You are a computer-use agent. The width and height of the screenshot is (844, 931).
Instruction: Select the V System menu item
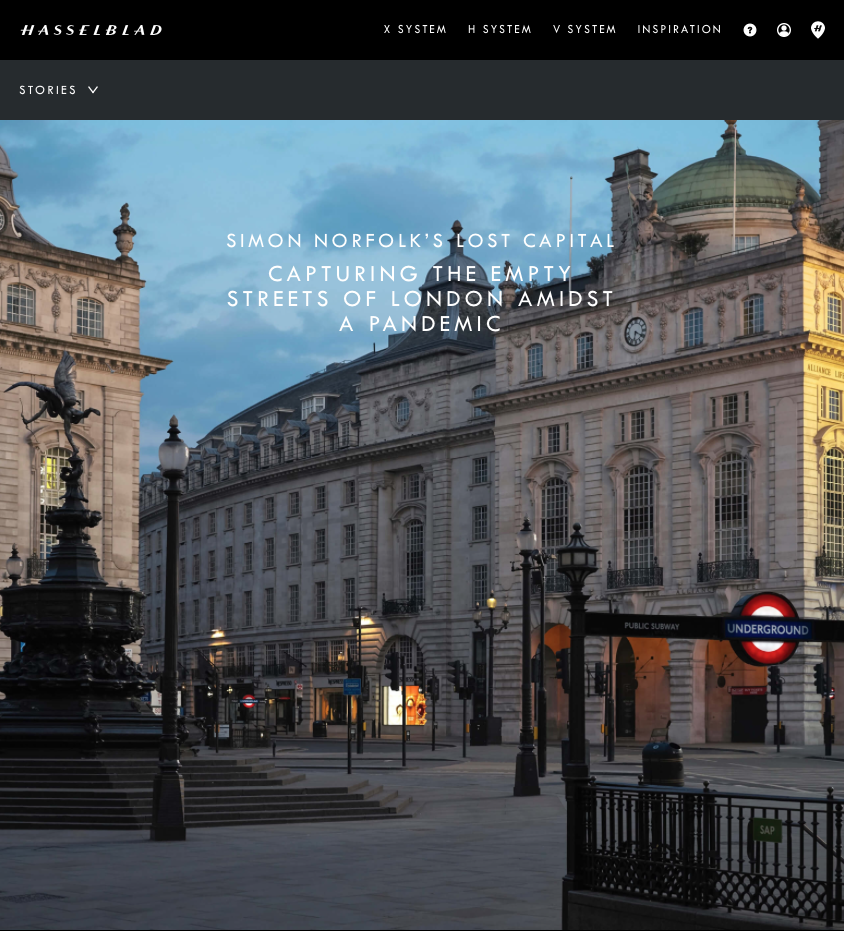(585, 30)
